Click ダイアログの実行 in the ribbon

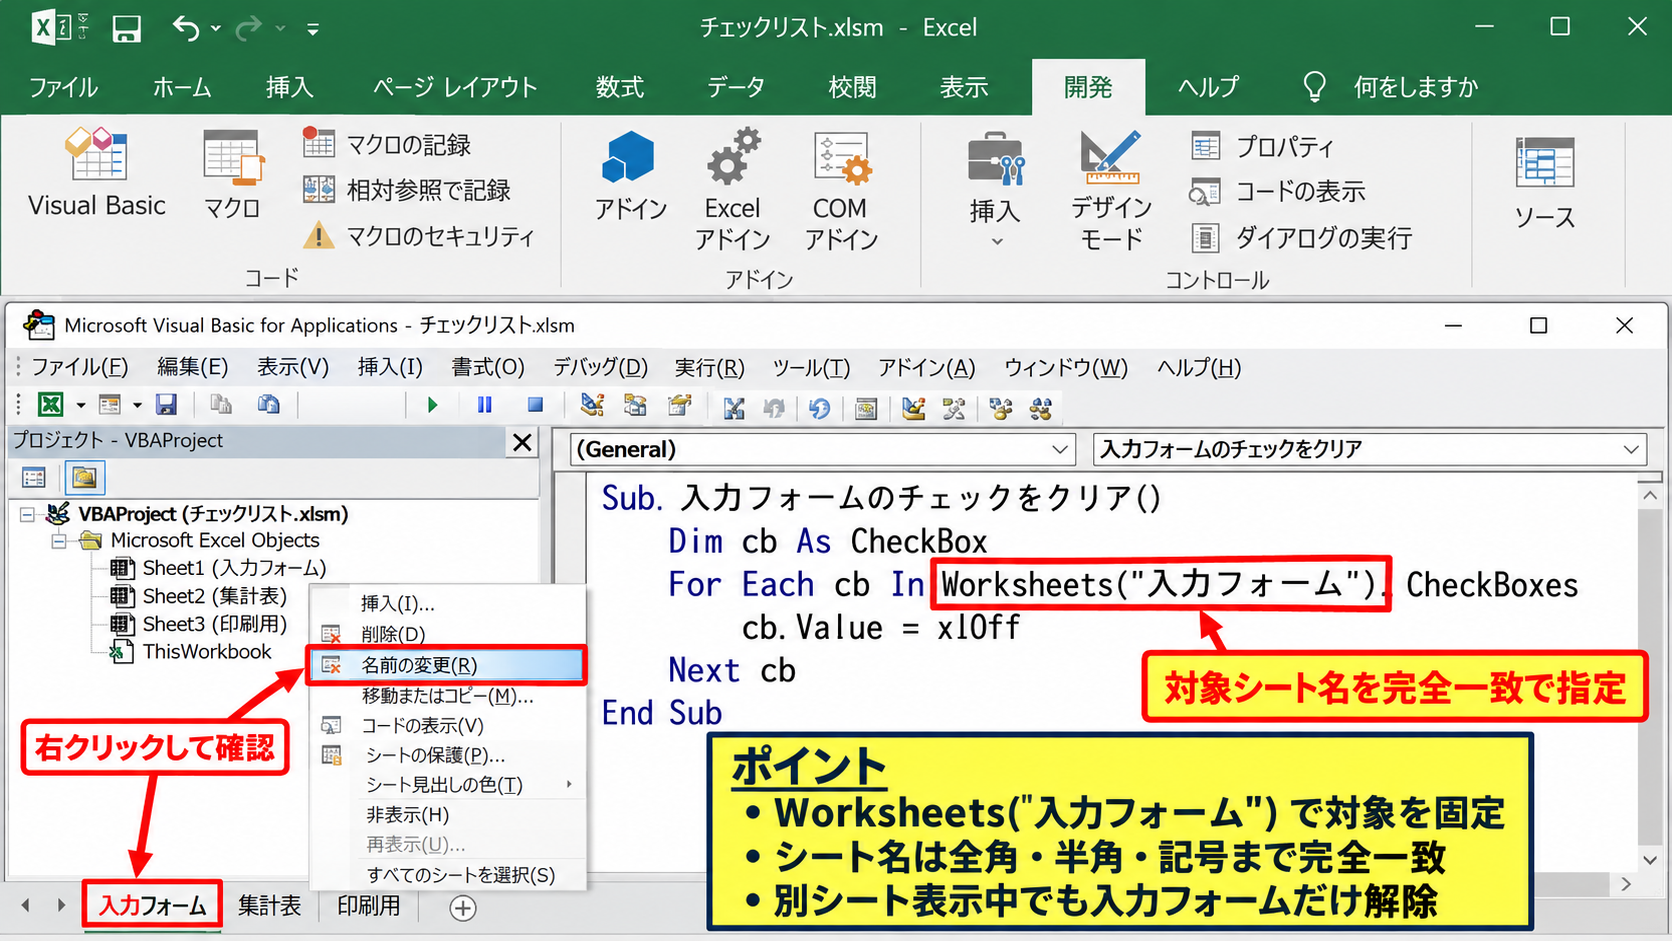tap(1301, 238)
